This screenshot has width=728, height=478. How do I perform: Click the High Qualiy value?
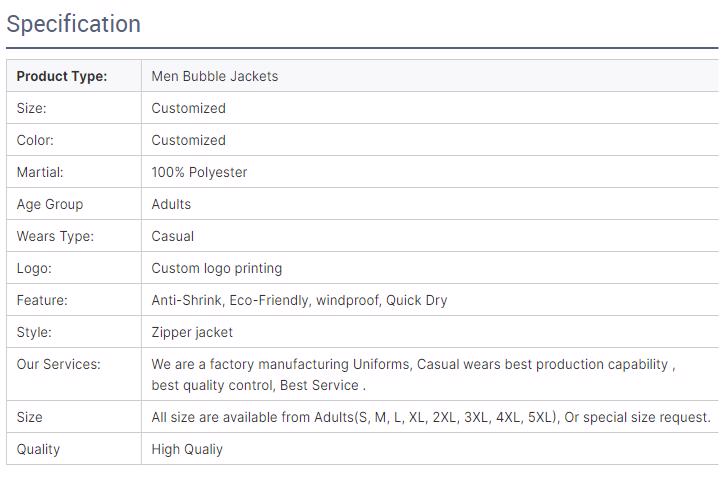coord(187,449)
